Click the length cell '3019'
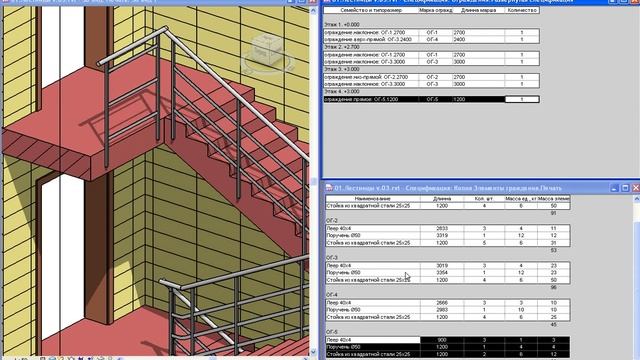 pyautogui.click(x=442, y=266)
